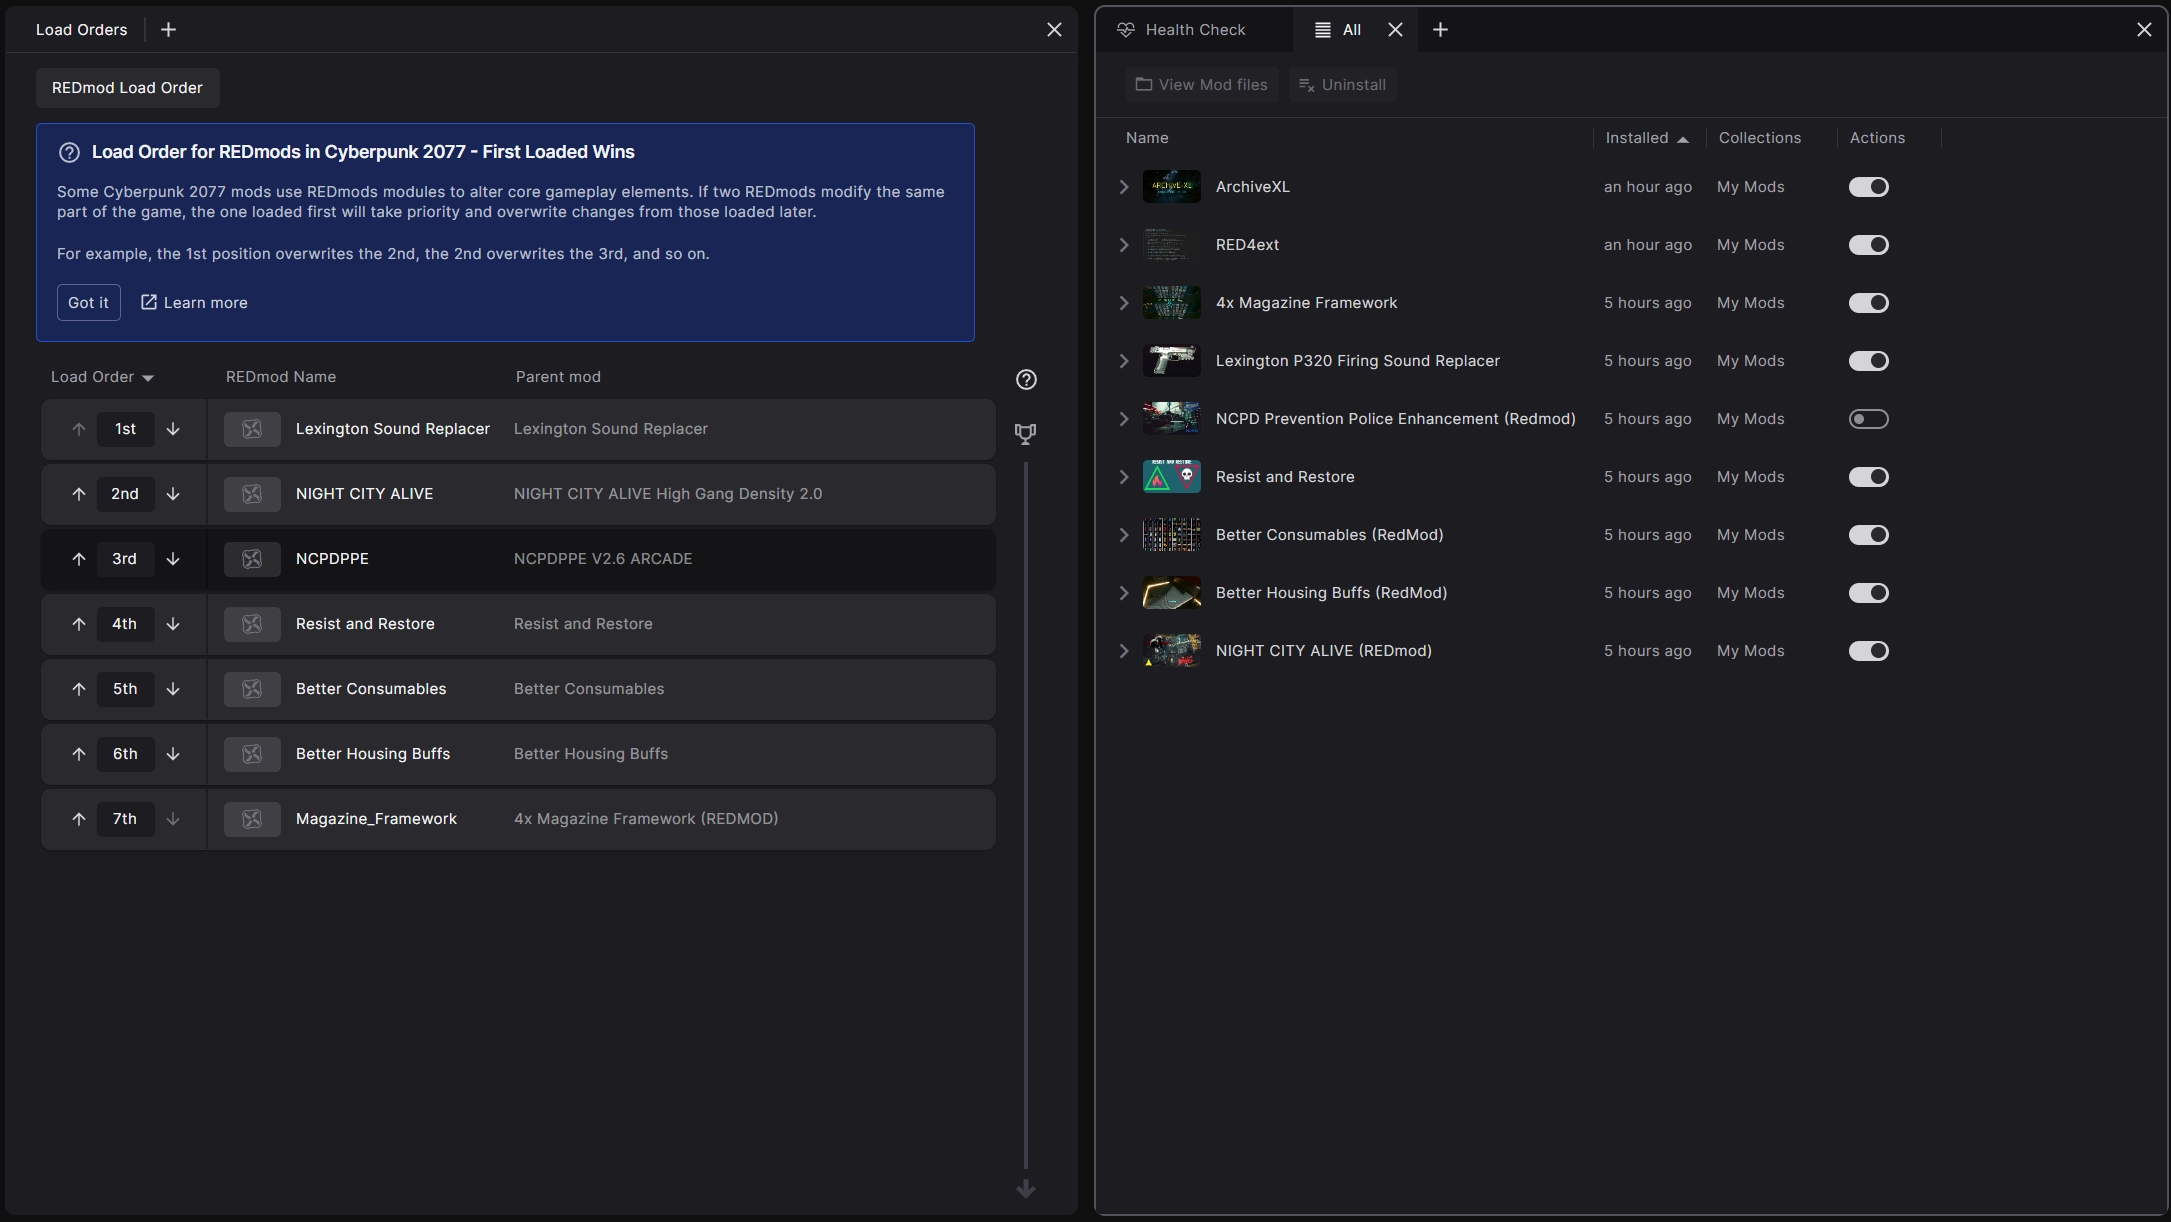Expand Better Consumables (RedMod) row
Image resolution: width=2171 pixels, height=1222 pixels.
tap(1124, 535)
